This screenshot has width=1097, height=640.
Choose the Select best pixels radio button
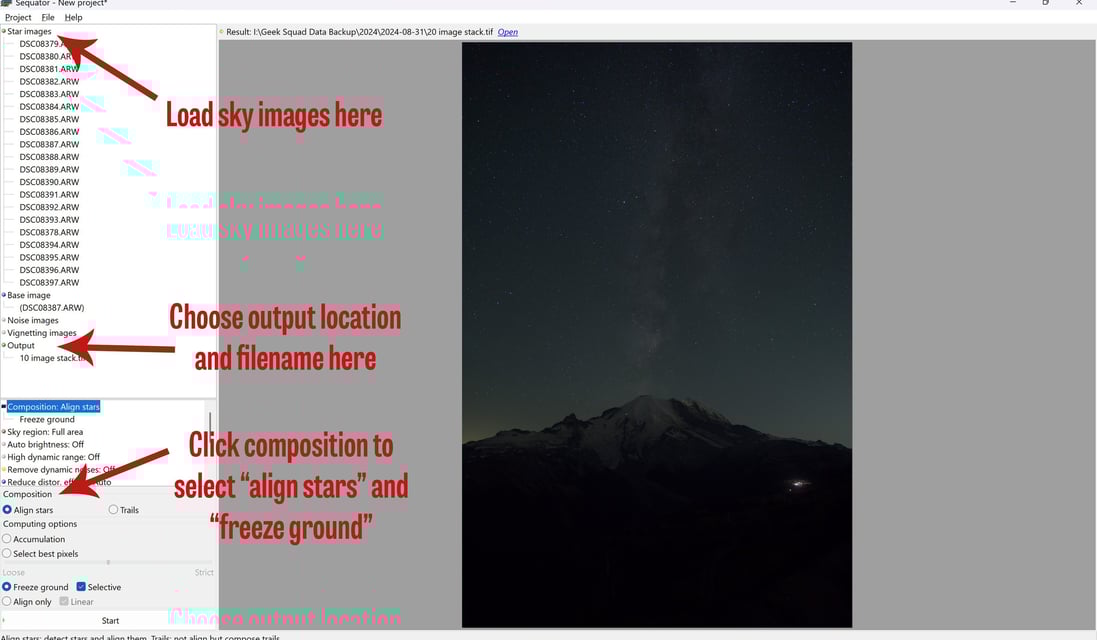(x=7, y=553)
